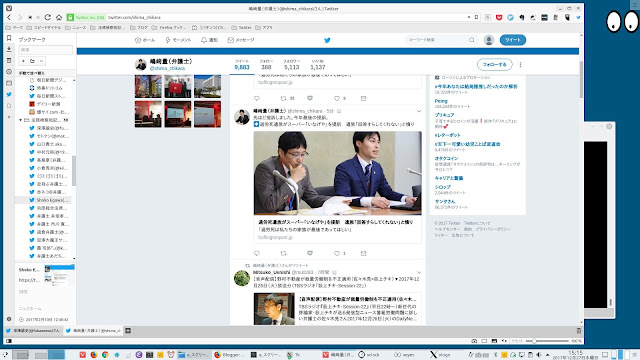This screenshot has width=640, height=360.
Task: Open the Messages tab on Twitter navigation
Action: click(241, 40)
